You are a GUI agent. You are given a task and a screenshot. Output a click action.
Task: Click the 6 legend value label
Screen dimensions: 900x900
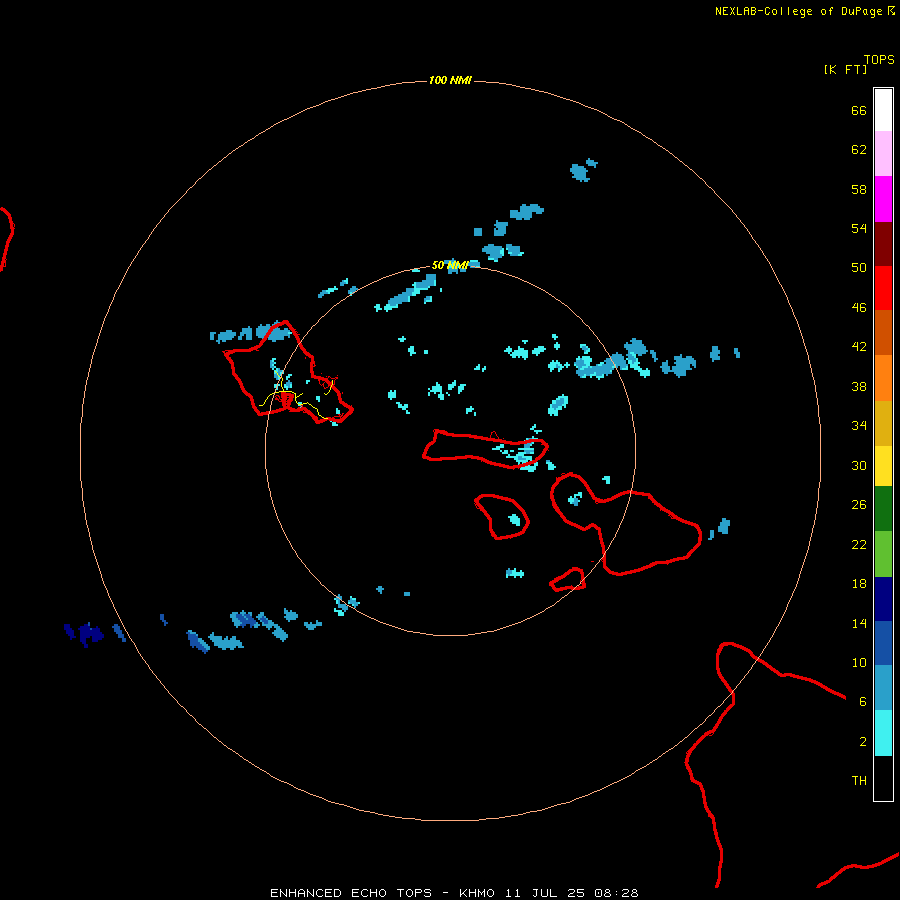[x=863, y=701]
